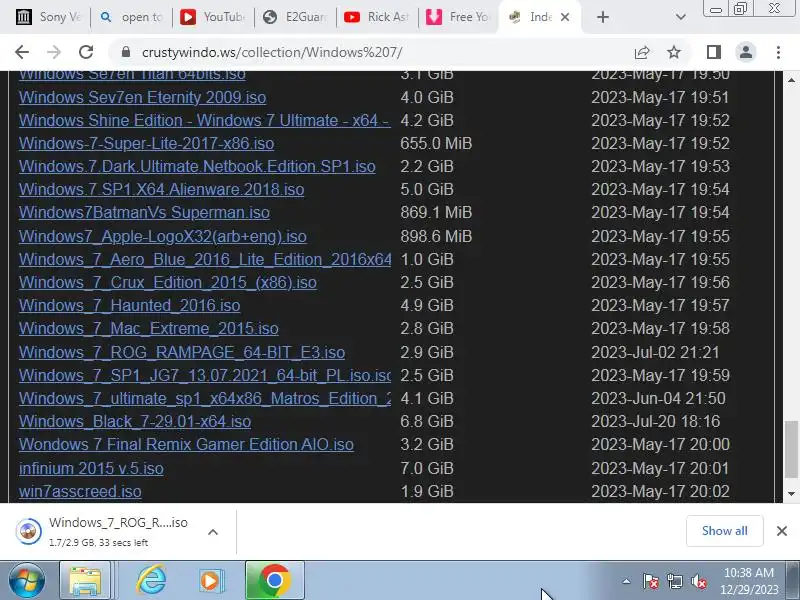This screenshot has width=800, height=600.
Task: Close the Index tab
Action: pyautogui.click(x=565, y=17)
